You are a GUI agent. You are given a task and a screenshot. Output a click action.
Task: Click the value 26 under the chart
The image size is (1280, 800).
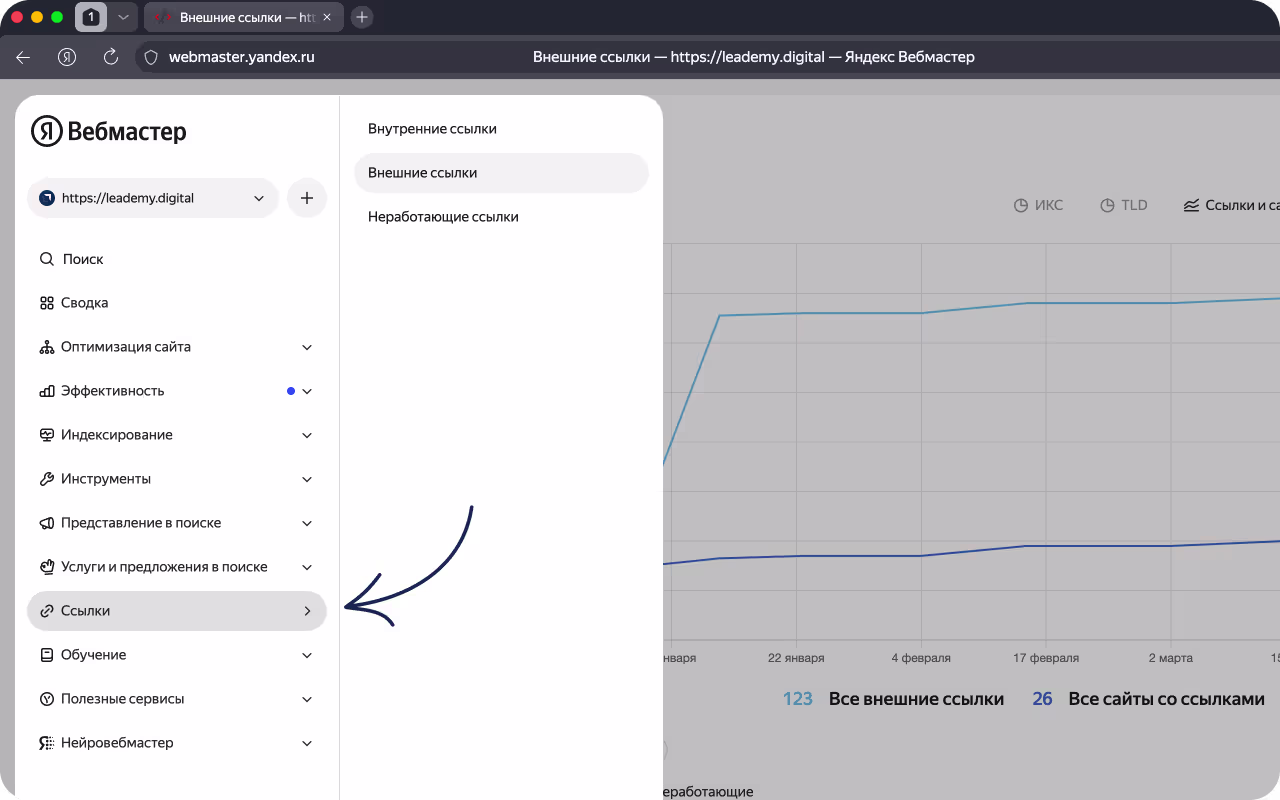coord(1042,699)
